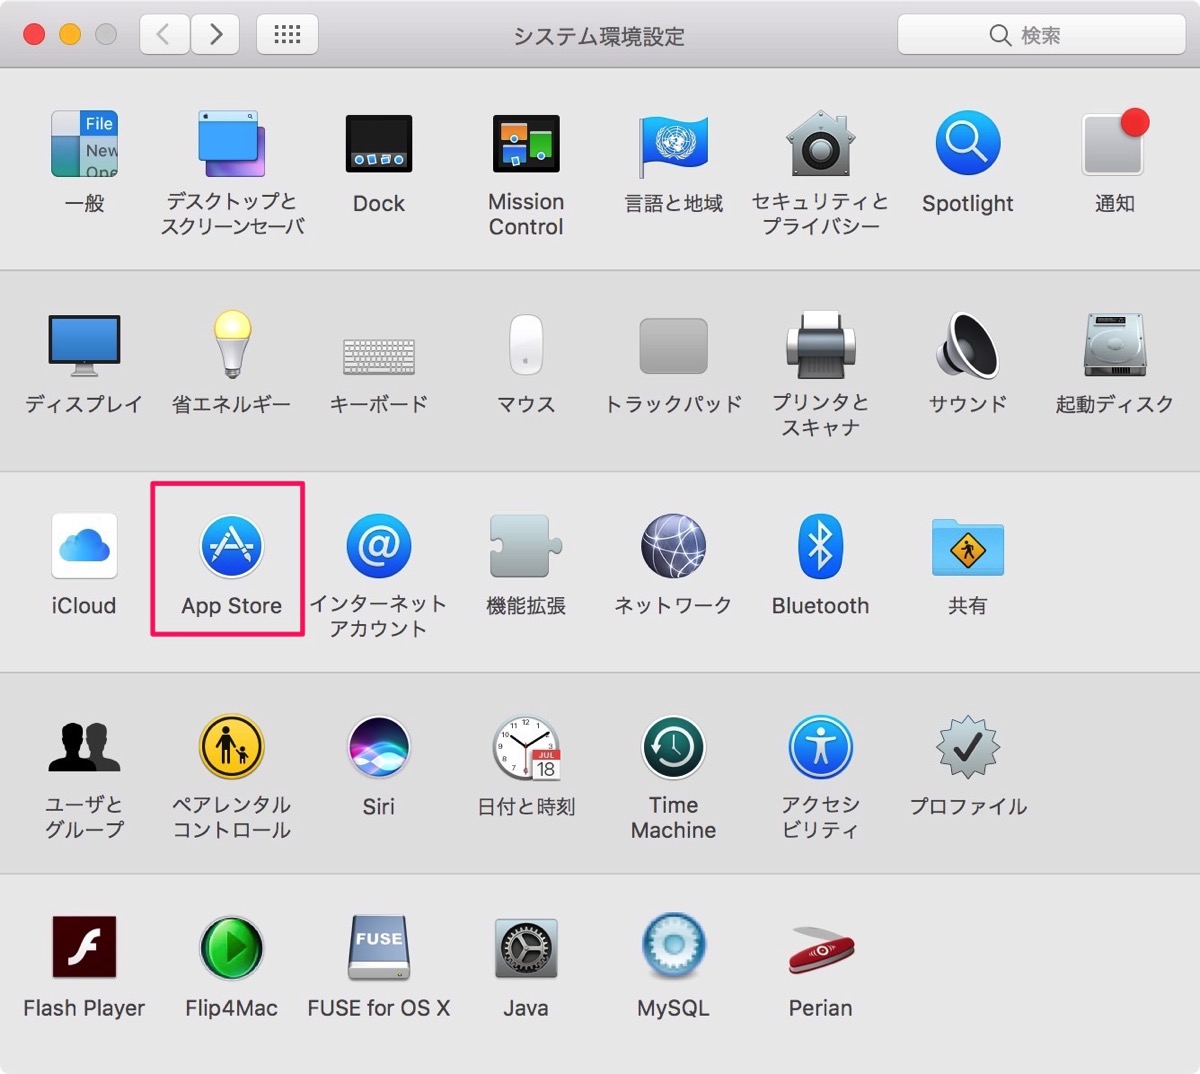Open 起動ディスク preferences
Image resolution: width=1200 pixels, height=1074 pixels.
(x=1114, y=345)
